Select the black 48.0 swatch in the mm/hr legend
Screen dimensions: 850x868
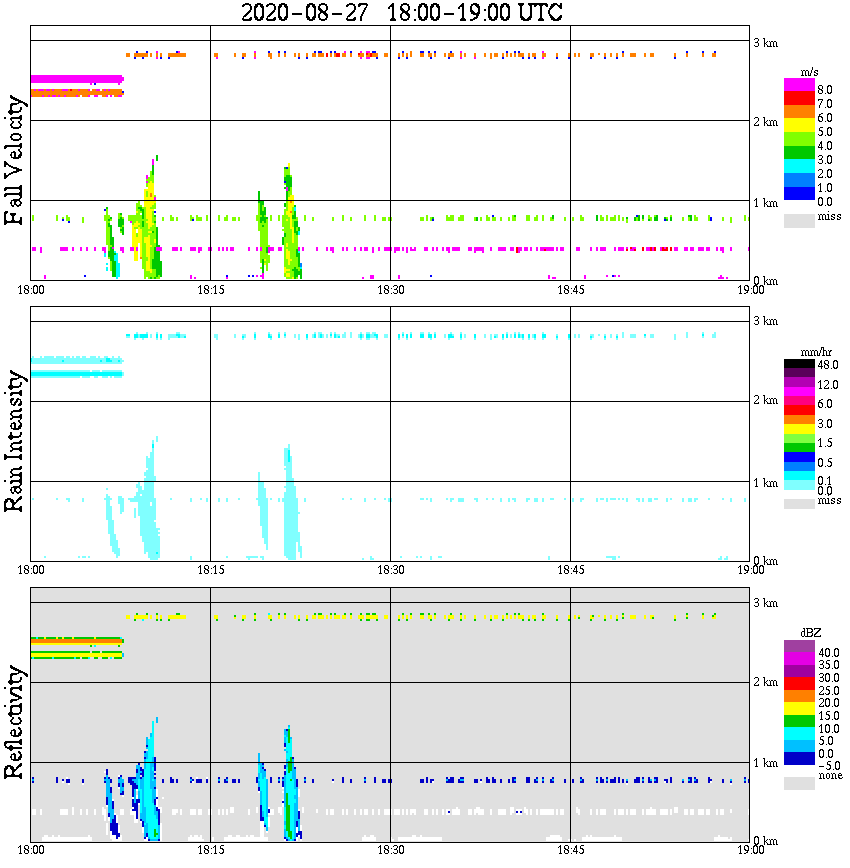tap(799, 364)
